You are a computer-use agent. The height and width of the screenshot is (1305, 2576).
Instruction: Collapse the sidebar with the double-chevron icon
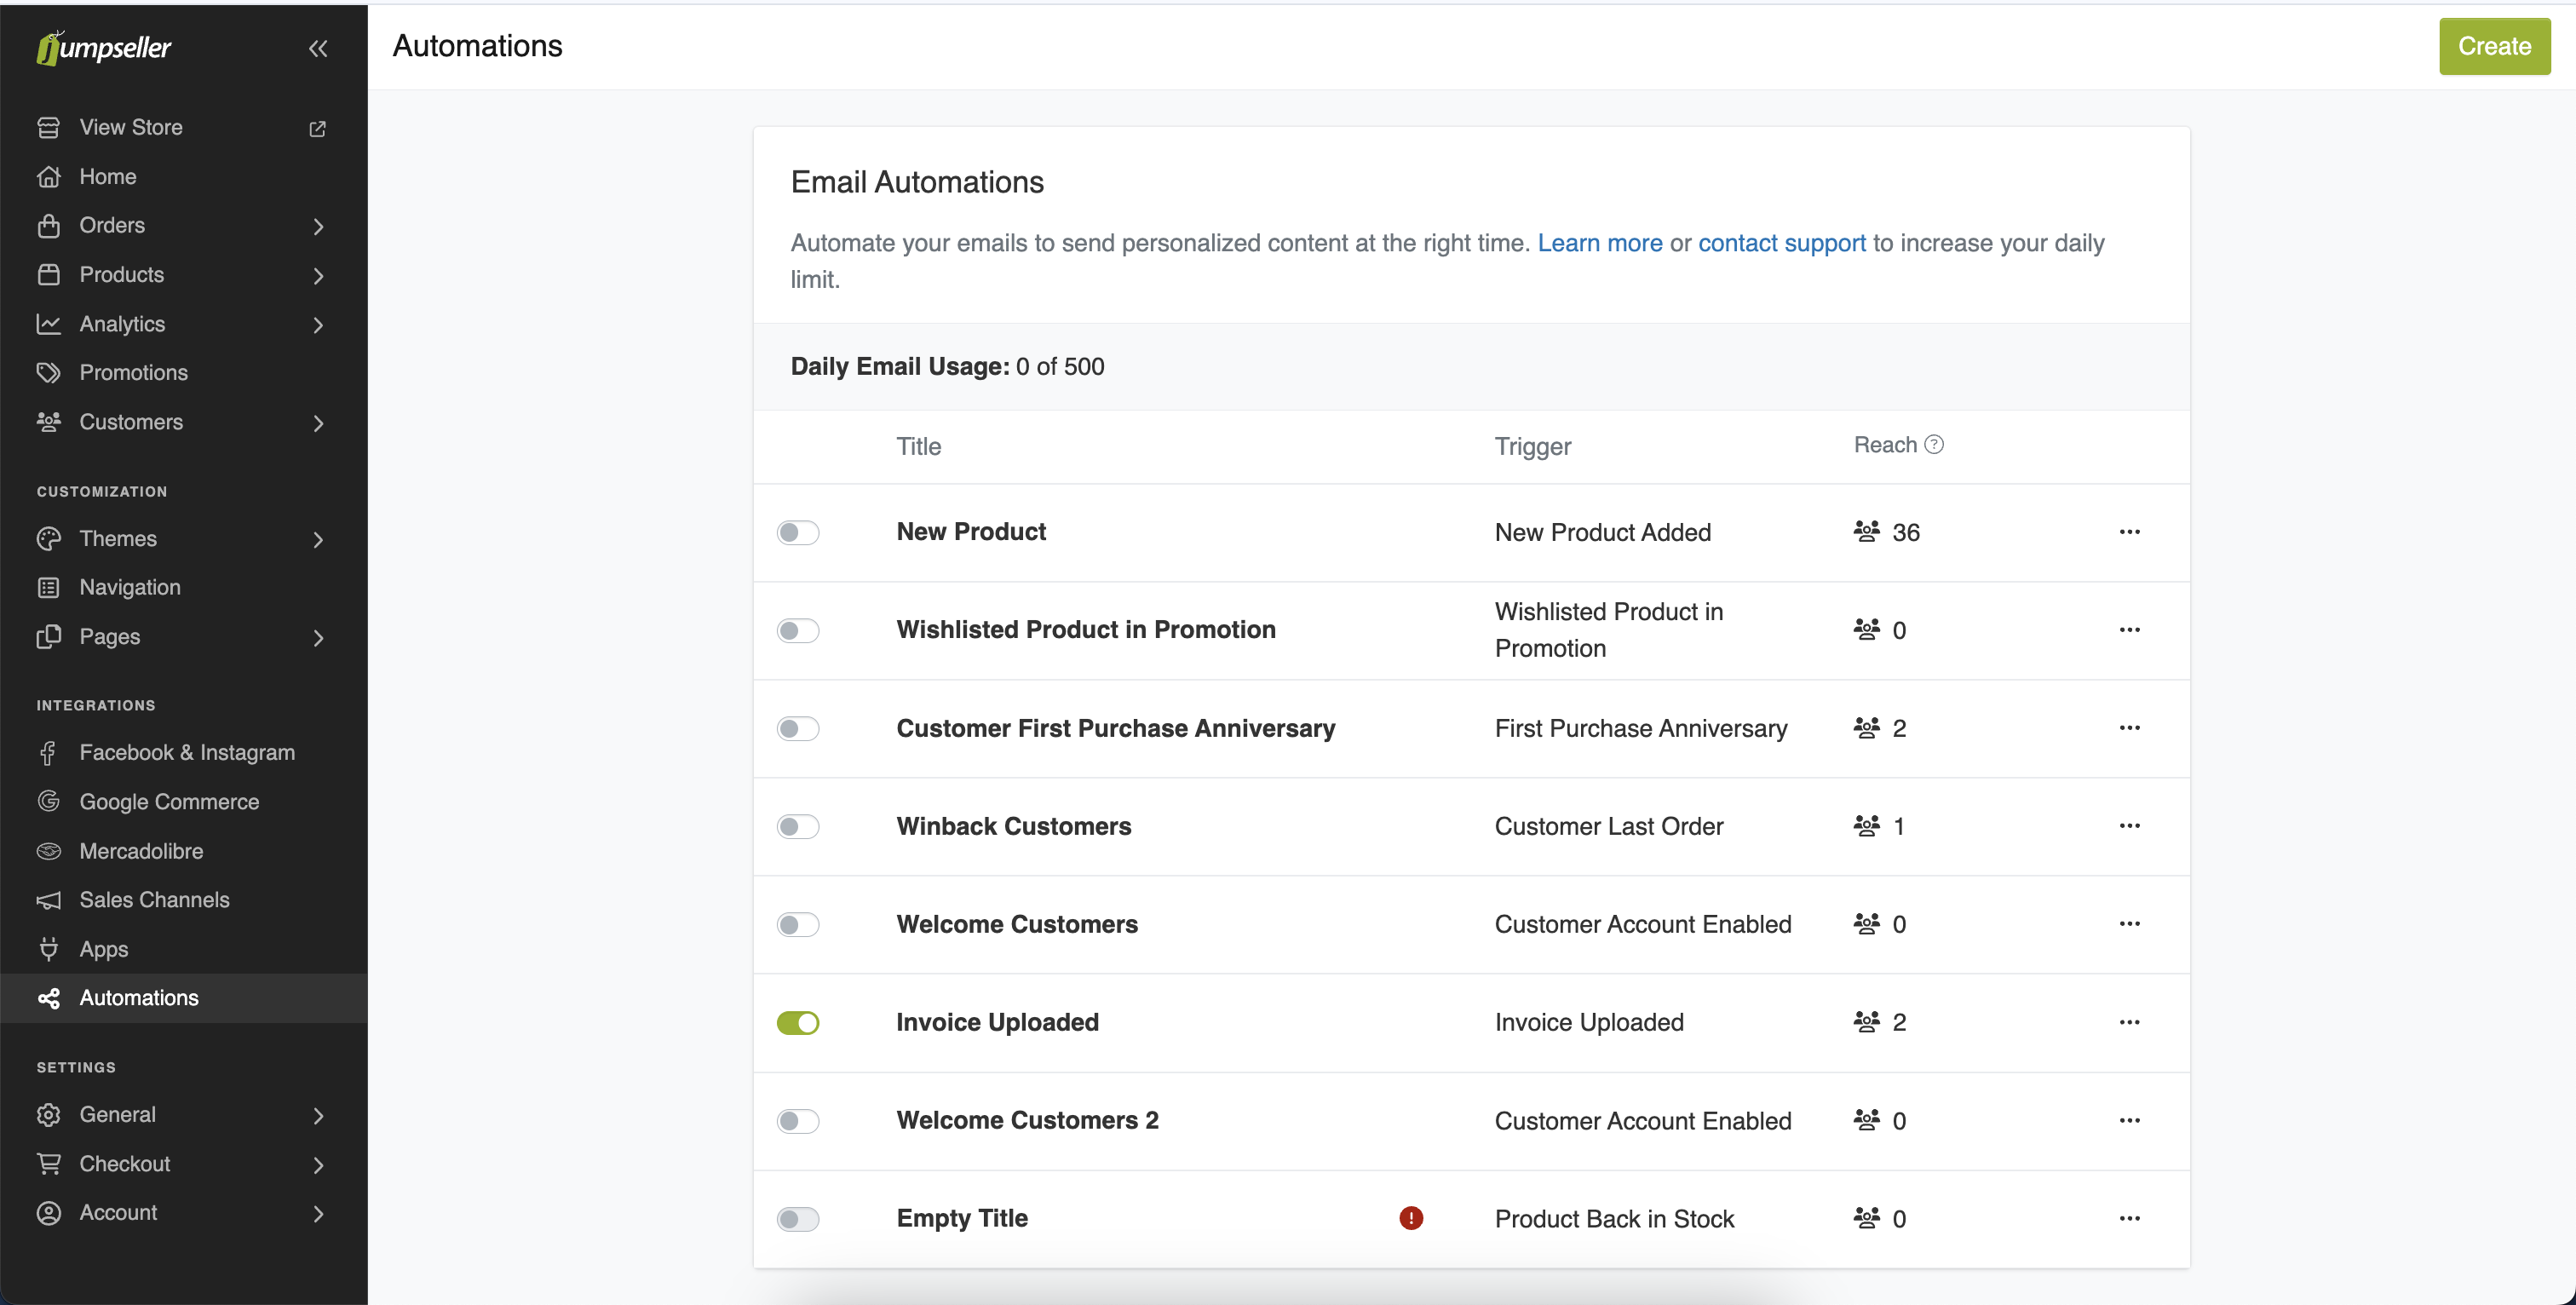coord(318,48)
